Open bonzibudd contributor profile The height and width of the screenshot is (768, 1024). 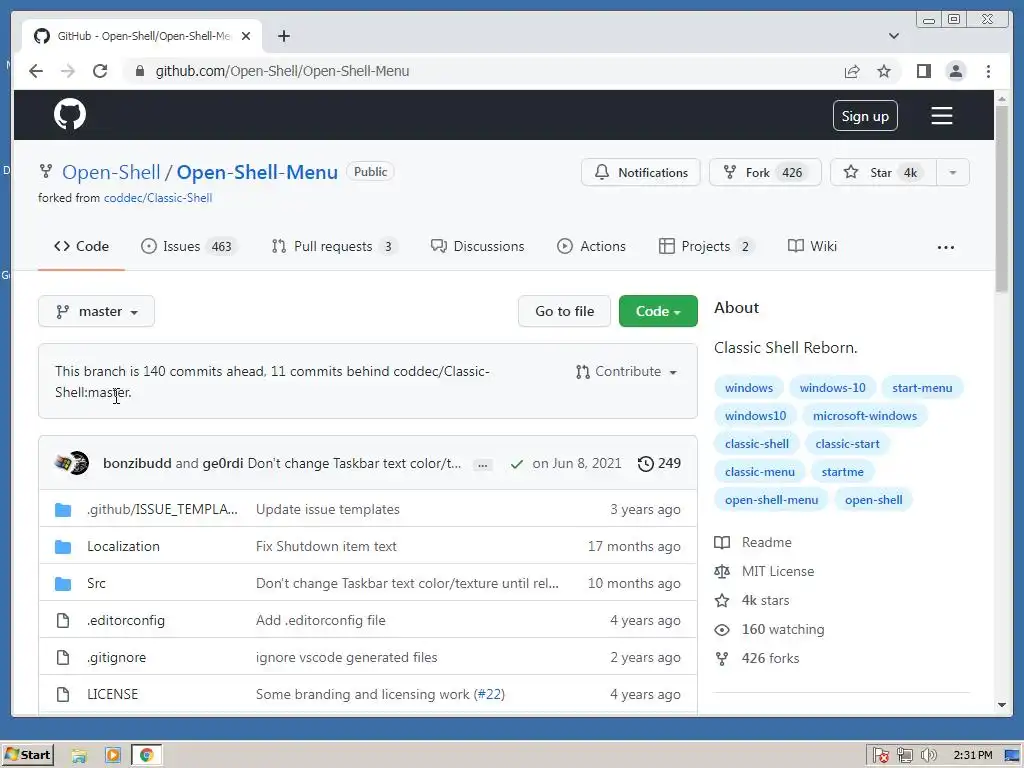137,464
